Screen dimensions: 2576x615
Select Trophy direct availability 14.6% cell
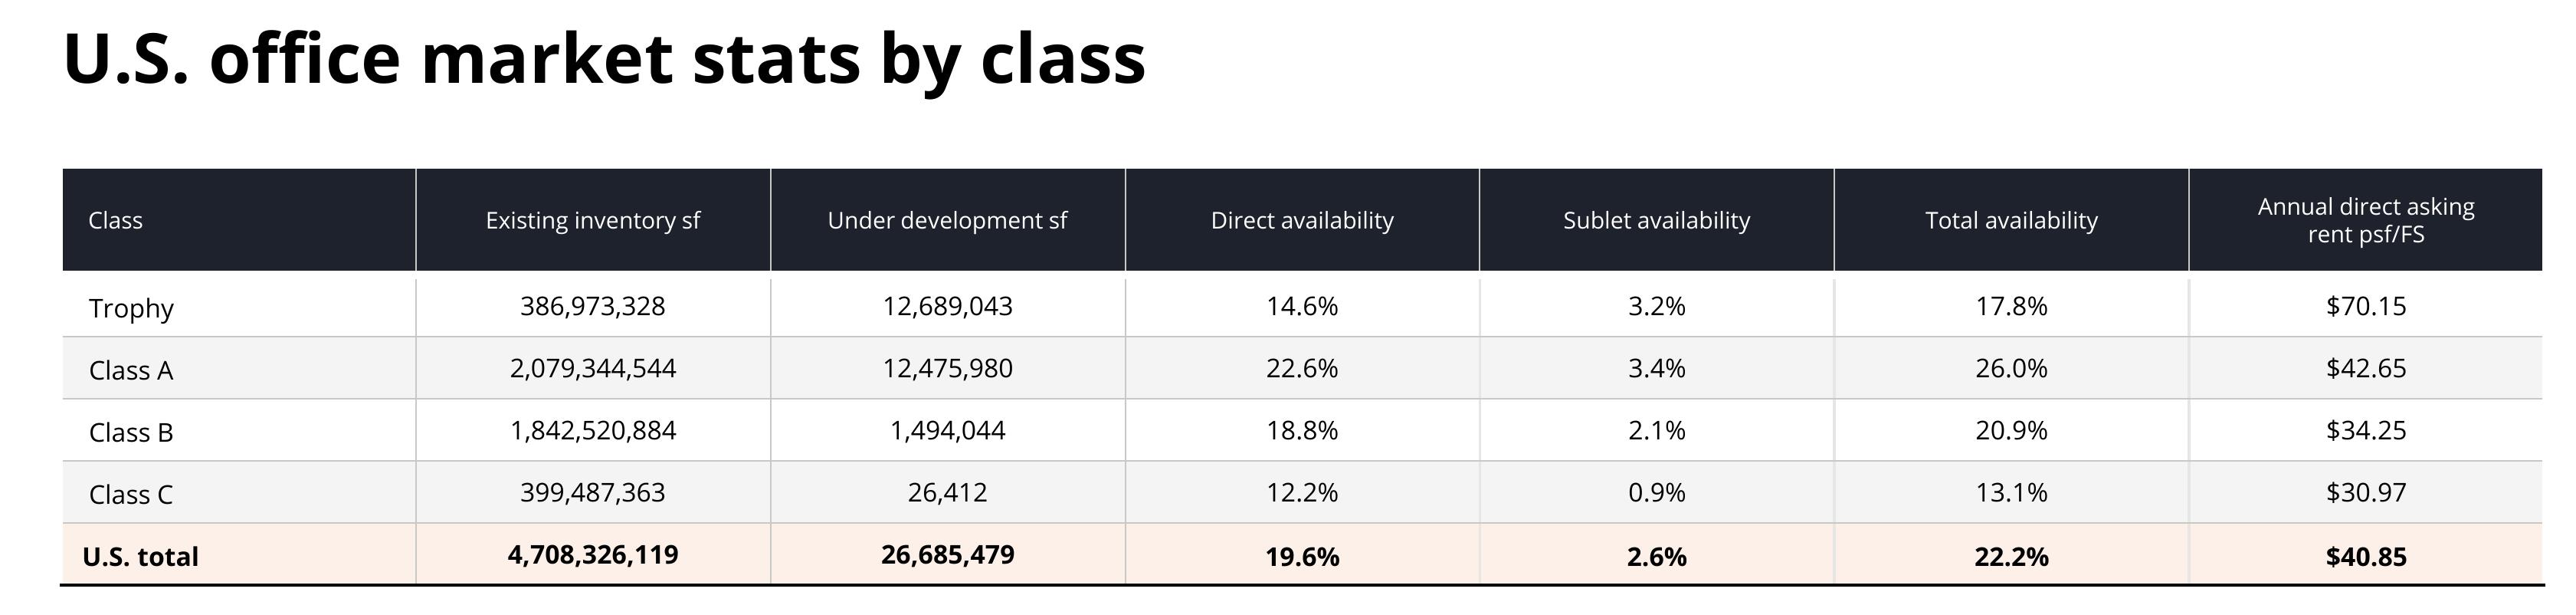point(1302,306)
